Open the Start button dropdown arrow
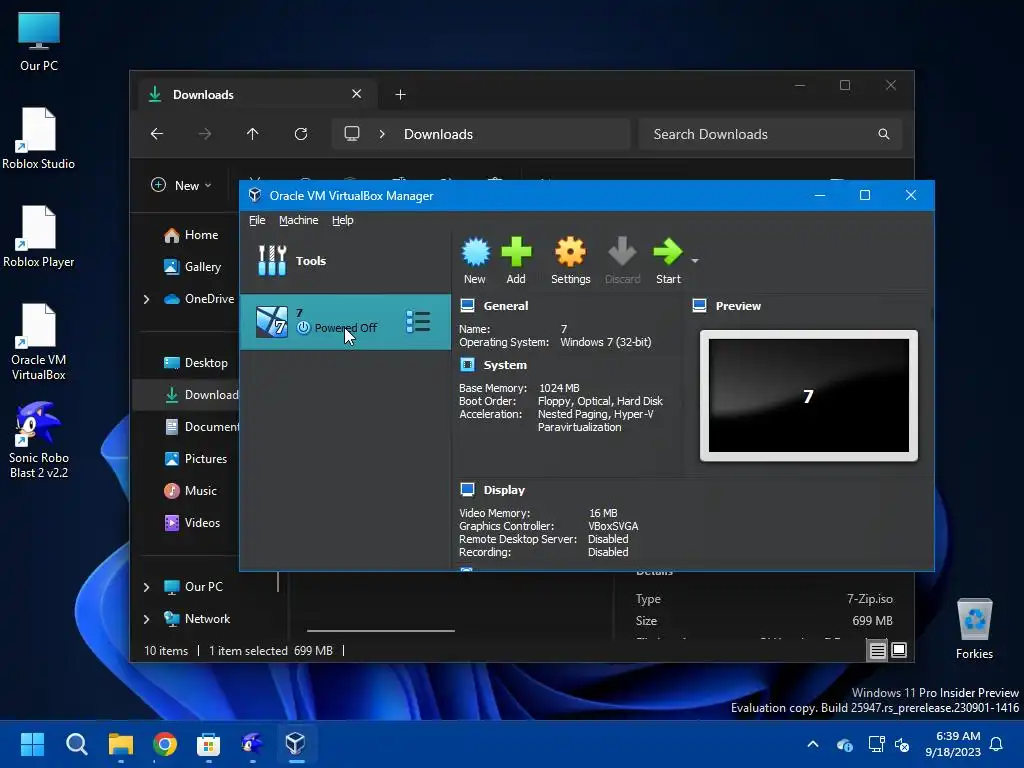This screenshot has width=1024, height=768. 695,261
